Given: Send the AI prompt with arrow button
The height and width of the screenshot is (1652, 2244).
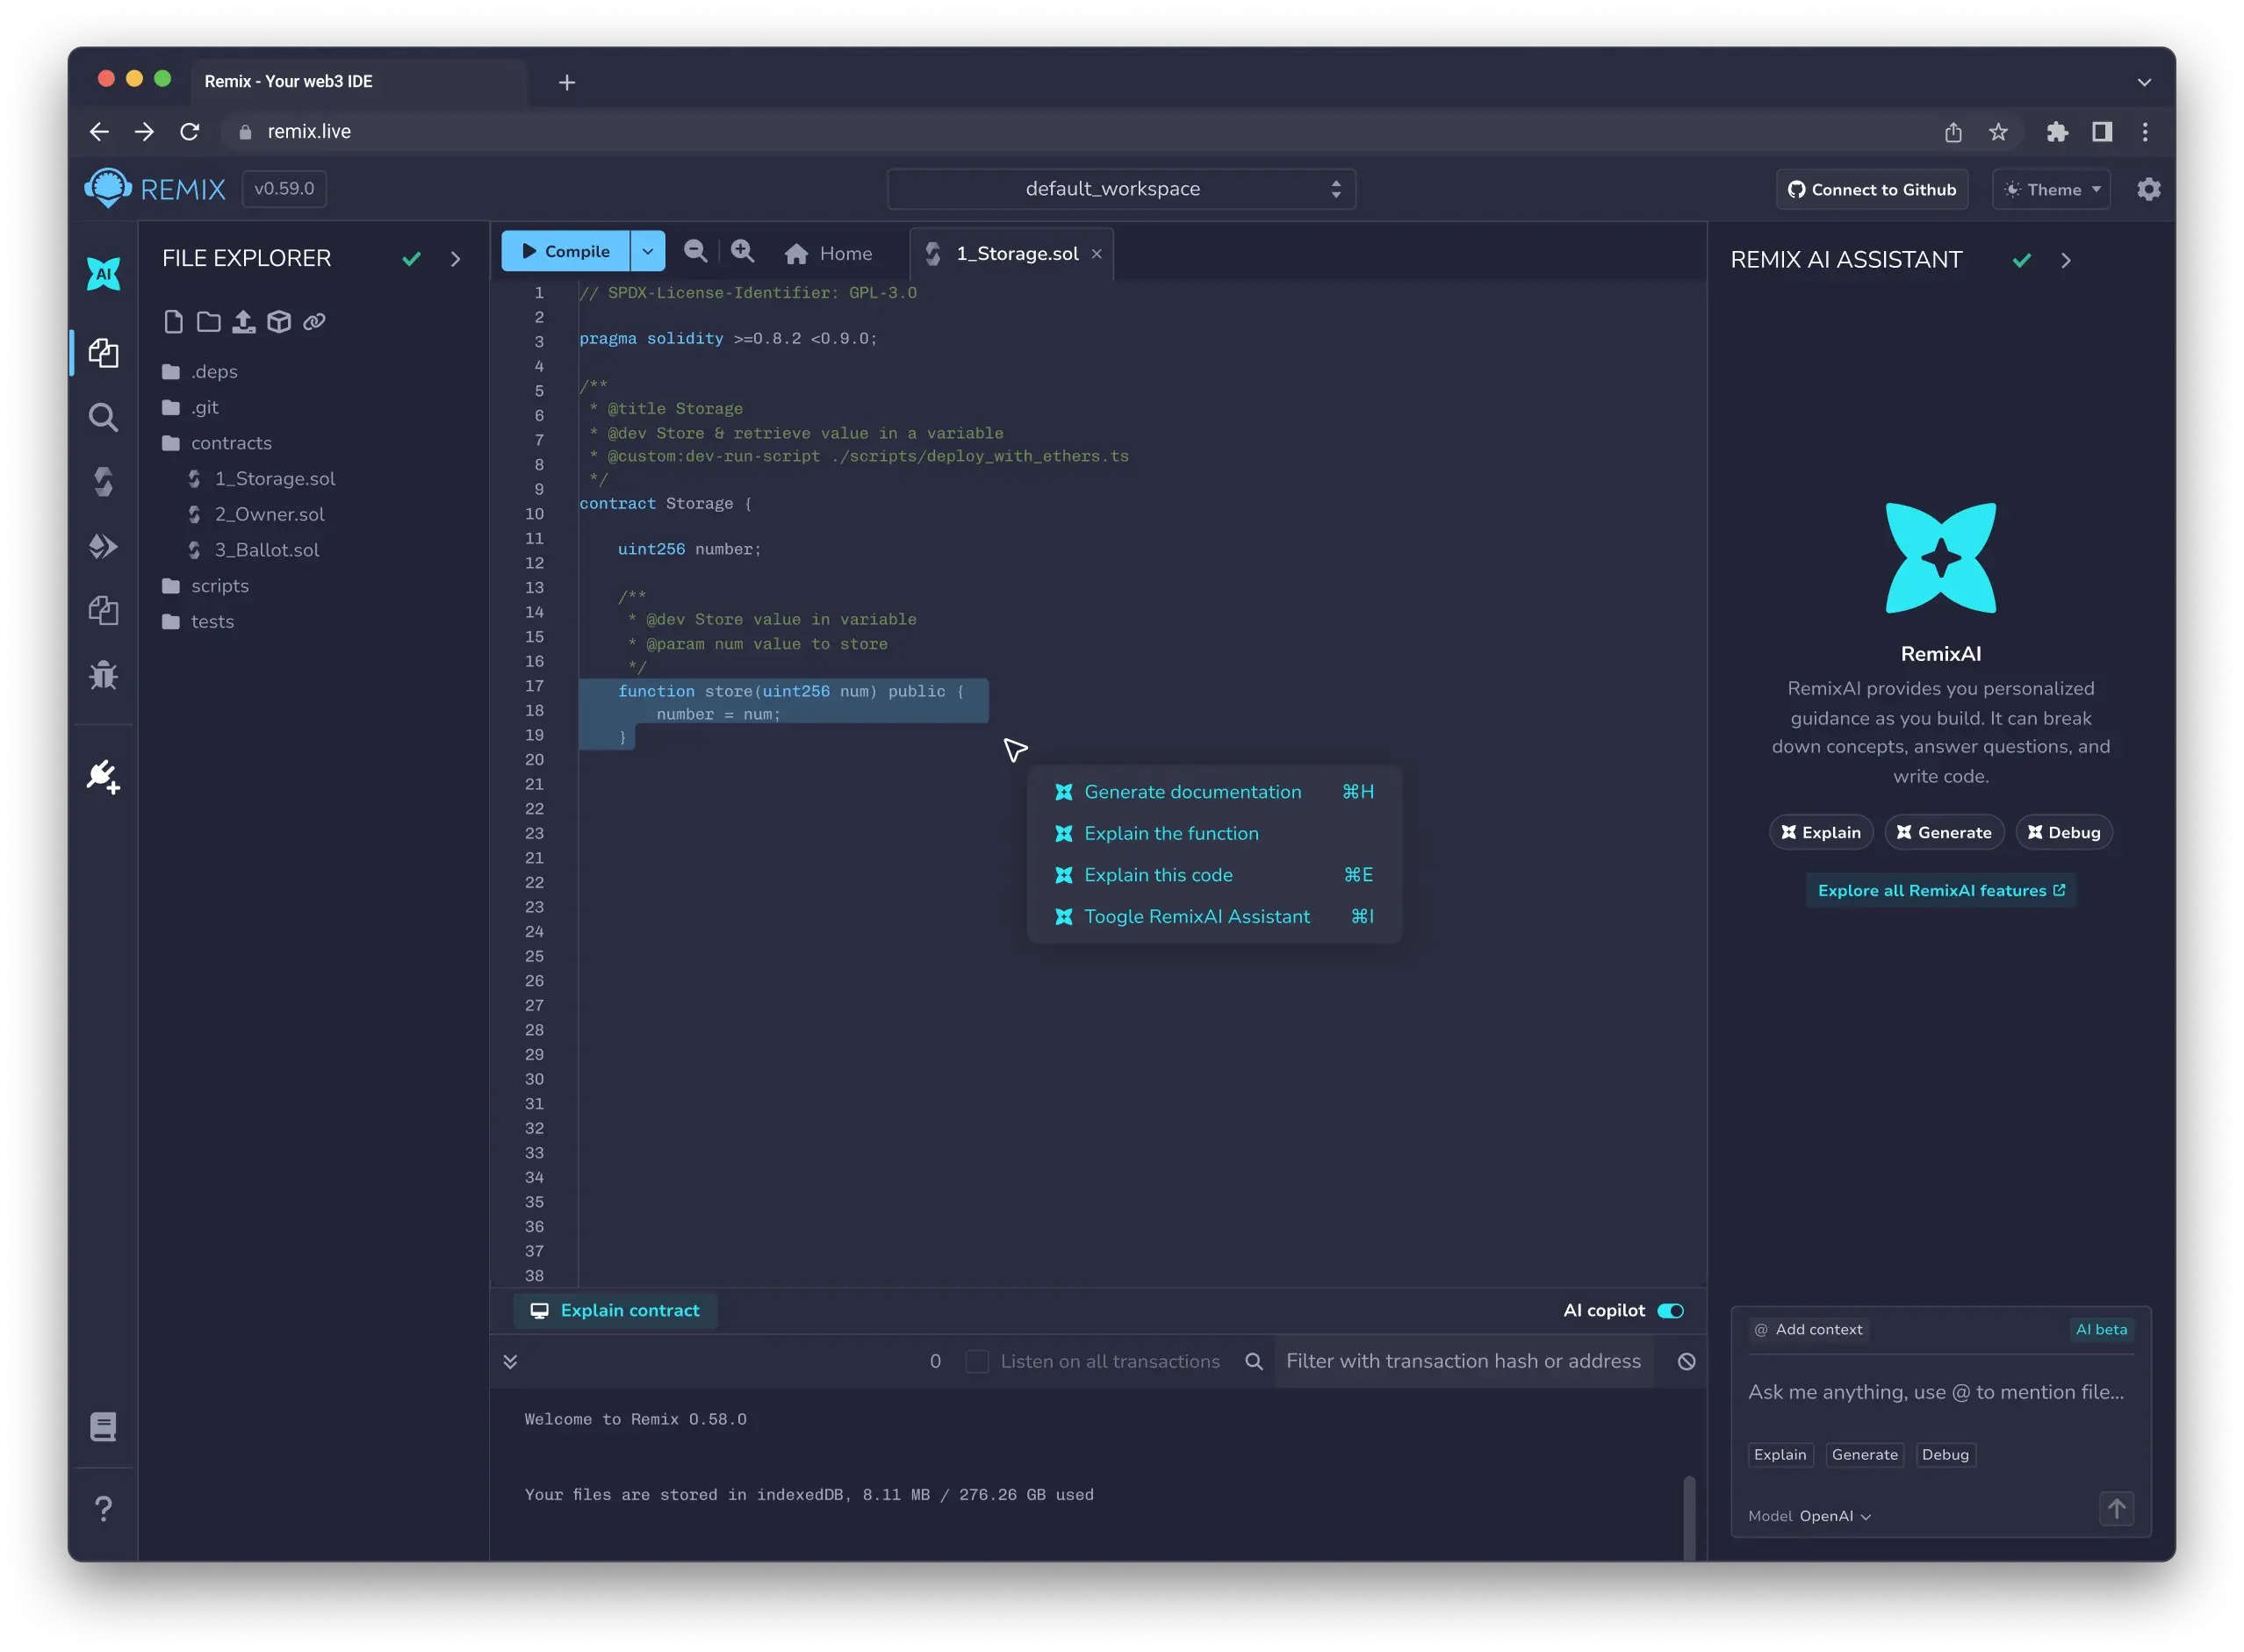Looking at the screenshot, I should pos(2116,1508).
